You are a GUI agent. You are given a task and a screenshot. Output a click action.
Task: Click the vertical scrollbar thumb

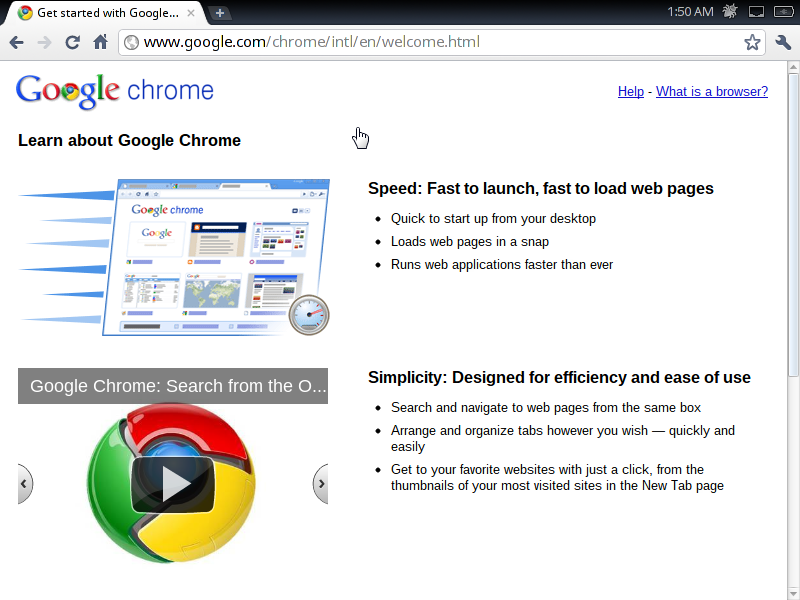(x=793, y=224)
